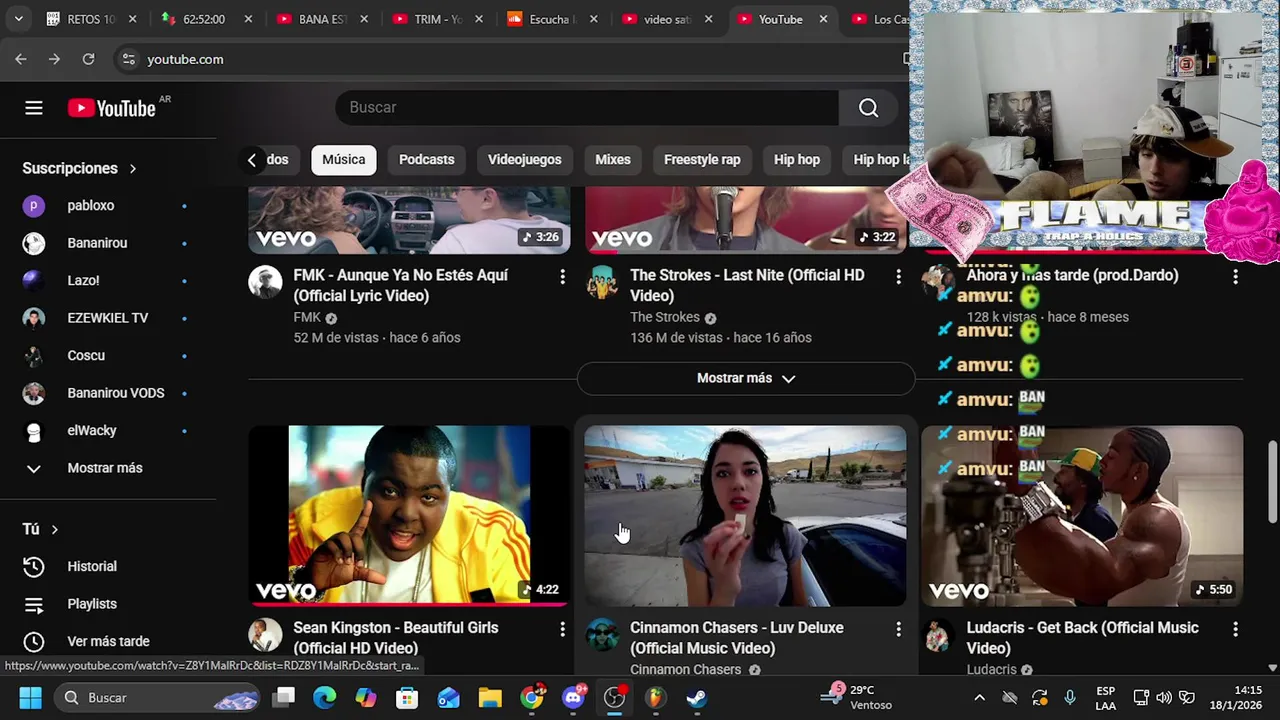This screenshot has width=1280, height=720.
Task: Switch to the TRIM YouTube tab
Action: 436,19
